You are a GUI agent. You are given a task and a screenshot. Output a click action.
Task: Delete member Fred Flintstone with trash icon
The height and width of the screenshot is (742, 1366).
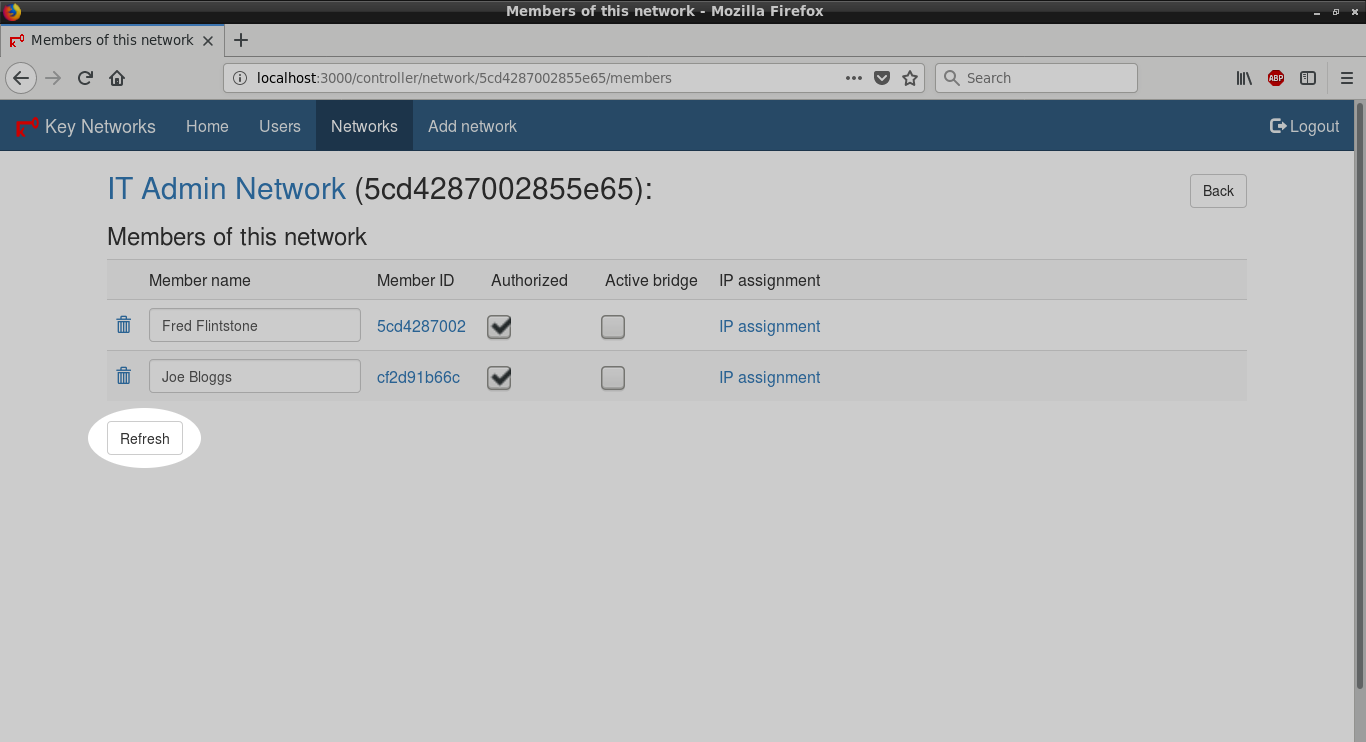point(124,325)
